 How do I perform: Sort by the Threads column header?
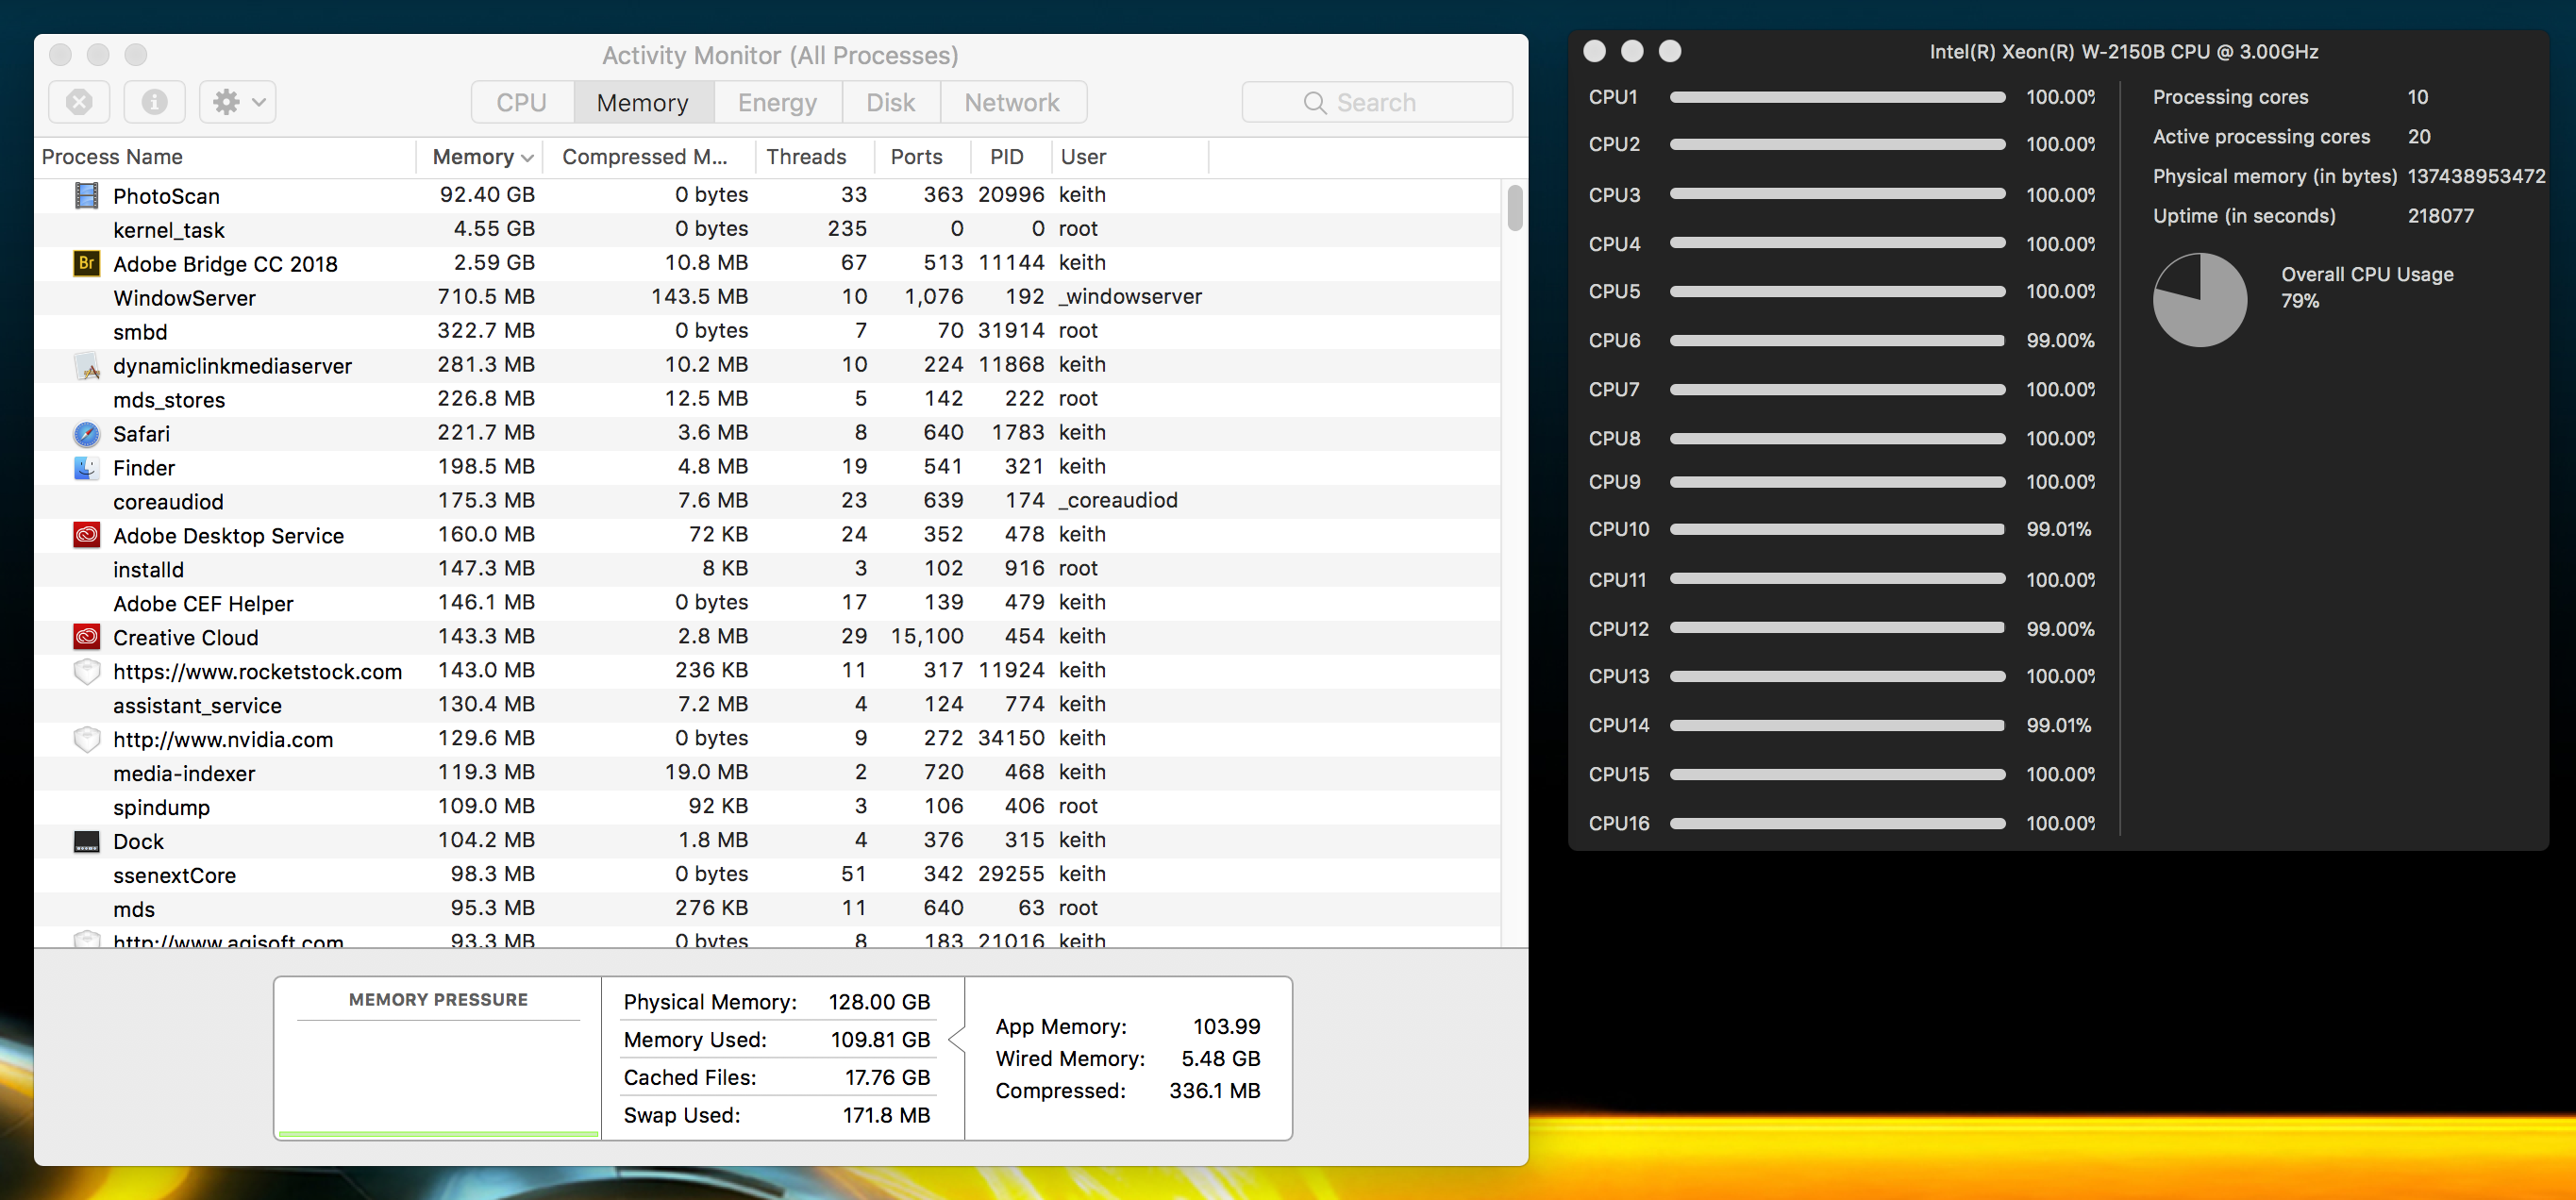814,157
